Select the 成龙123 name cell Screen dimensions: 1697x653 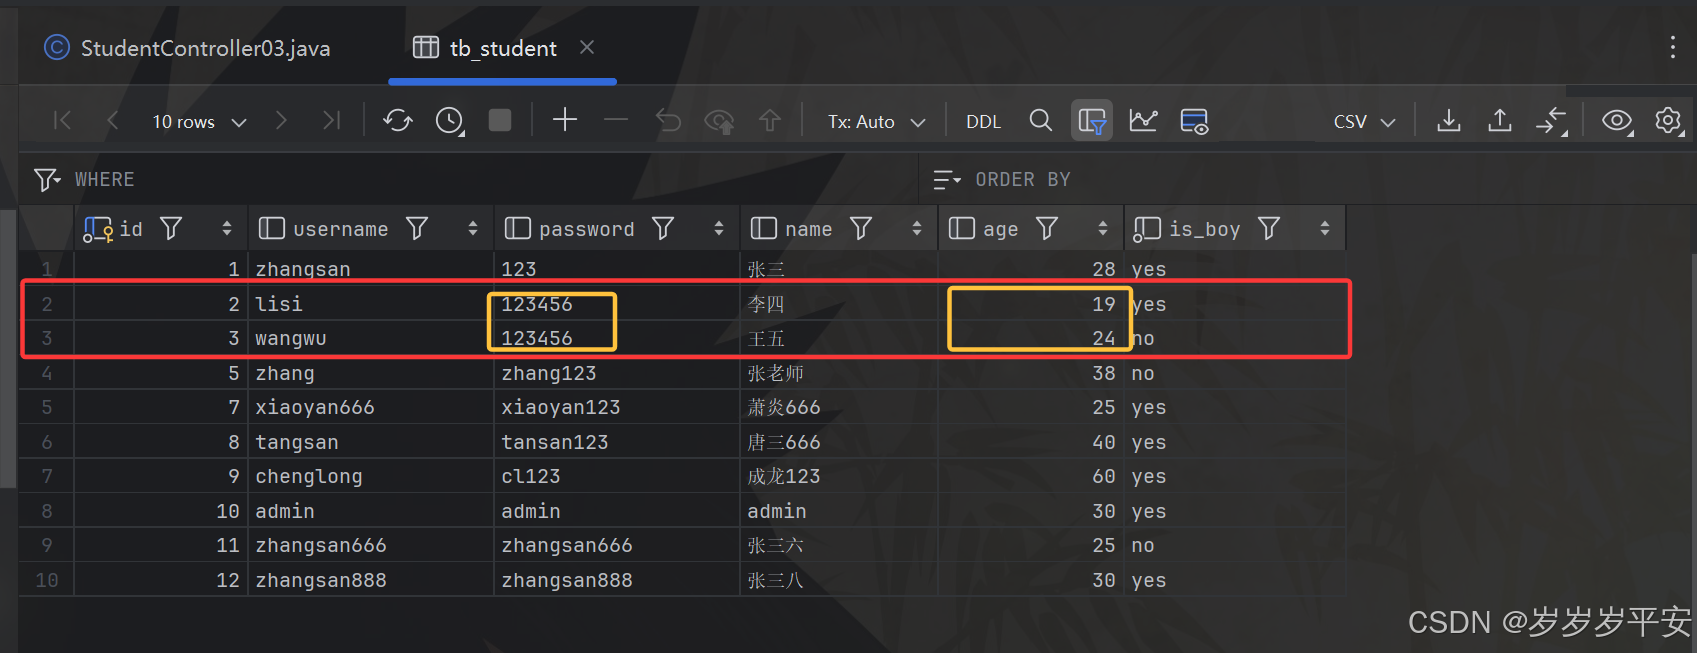839,476
